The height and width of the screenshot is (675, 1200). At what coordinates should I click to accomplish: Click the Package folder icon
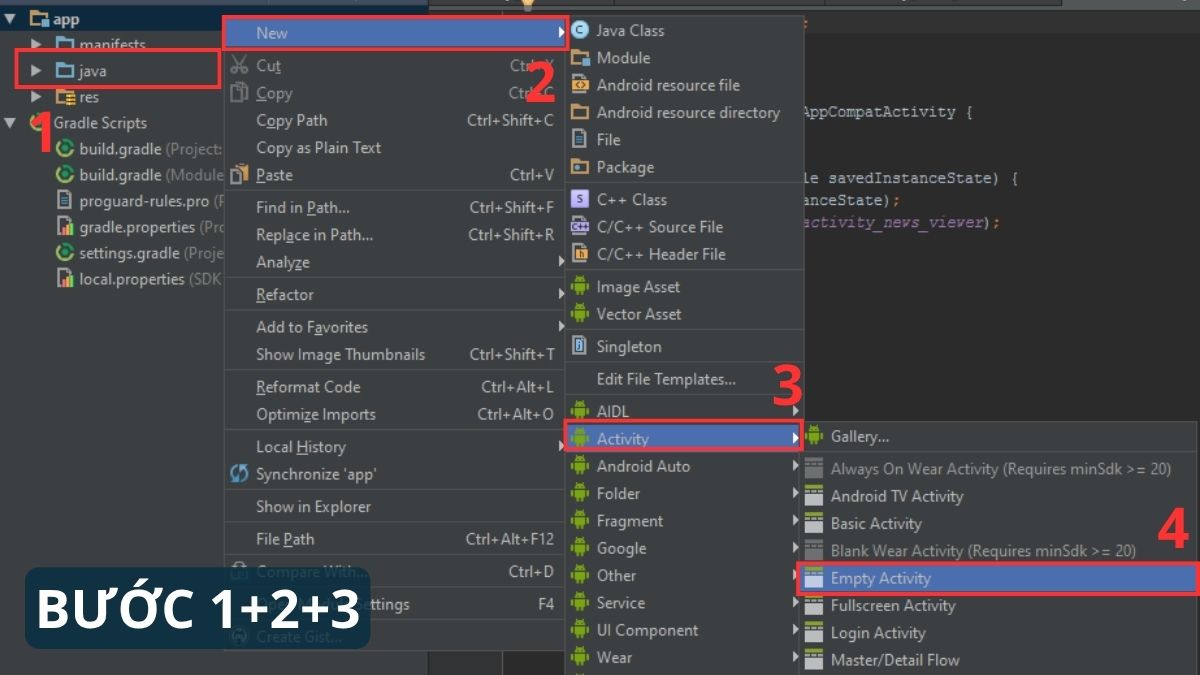[580, 167]
